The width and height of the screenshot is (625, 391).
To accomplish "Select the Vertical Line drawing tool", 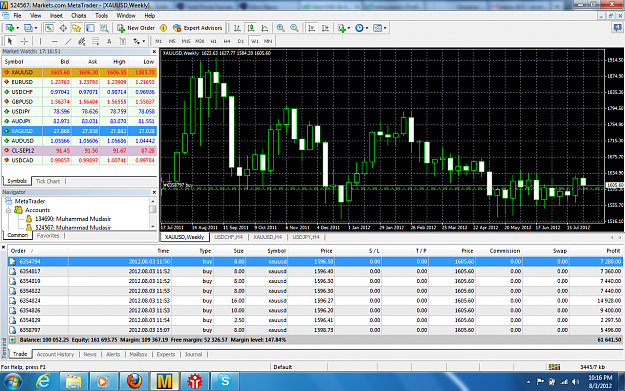I will pos(40,41).
